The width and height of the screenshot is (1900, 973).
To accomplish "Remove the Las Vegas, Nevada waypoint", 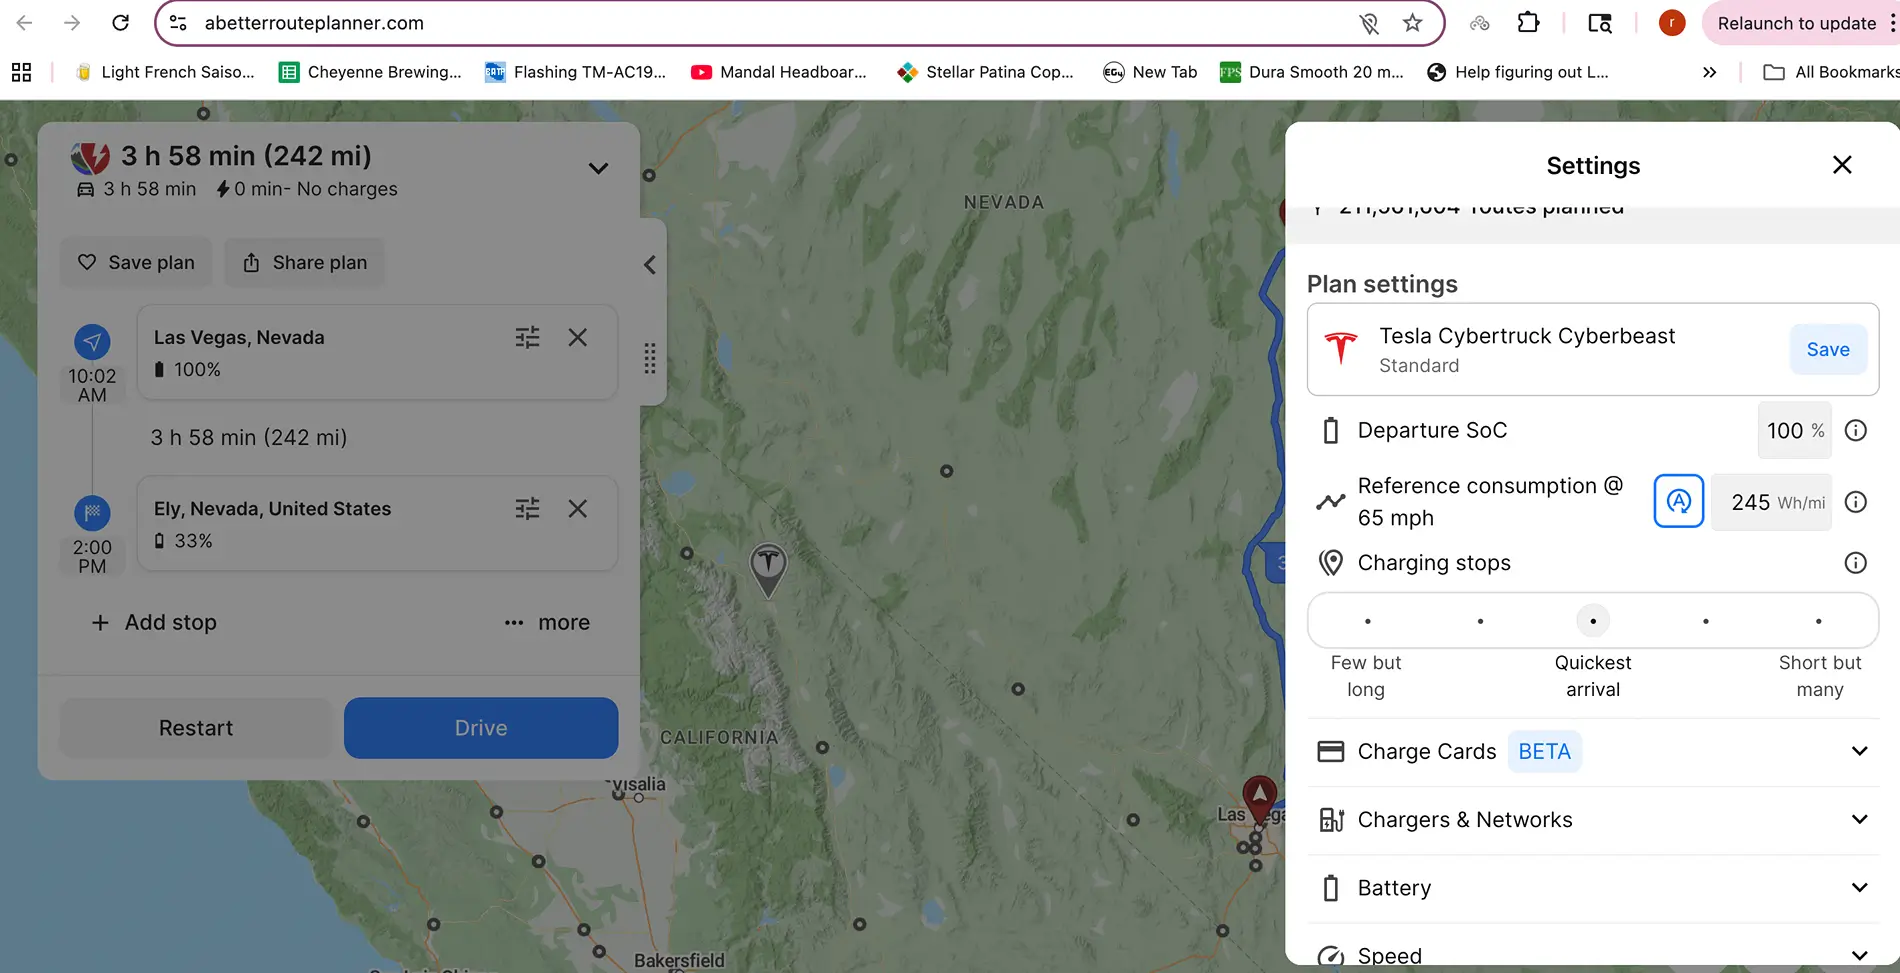I will (x=577, y=338).
